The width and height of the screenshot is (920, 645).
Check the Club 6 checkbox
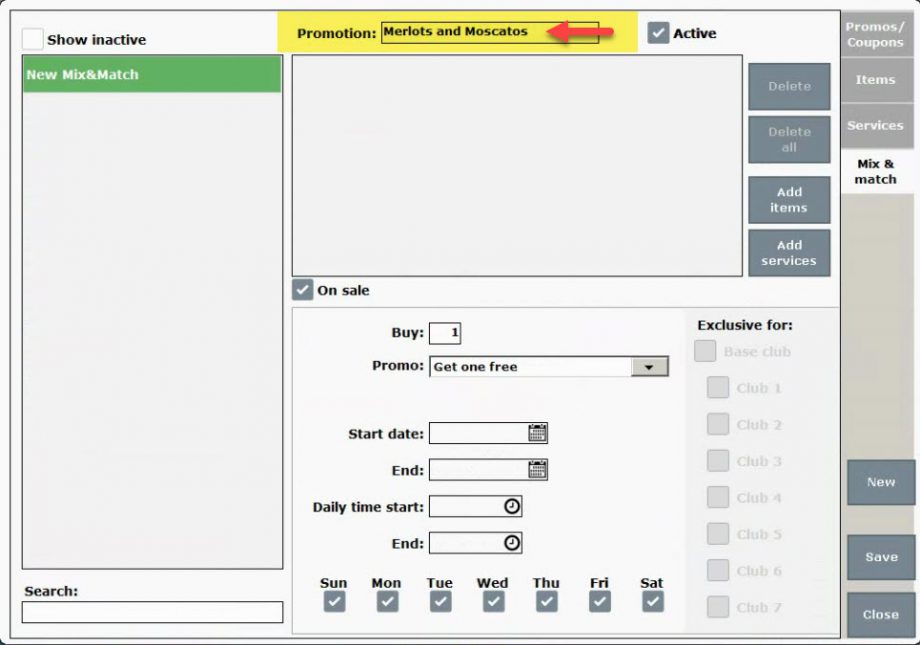pyautogui.click(x=718, y=570)
